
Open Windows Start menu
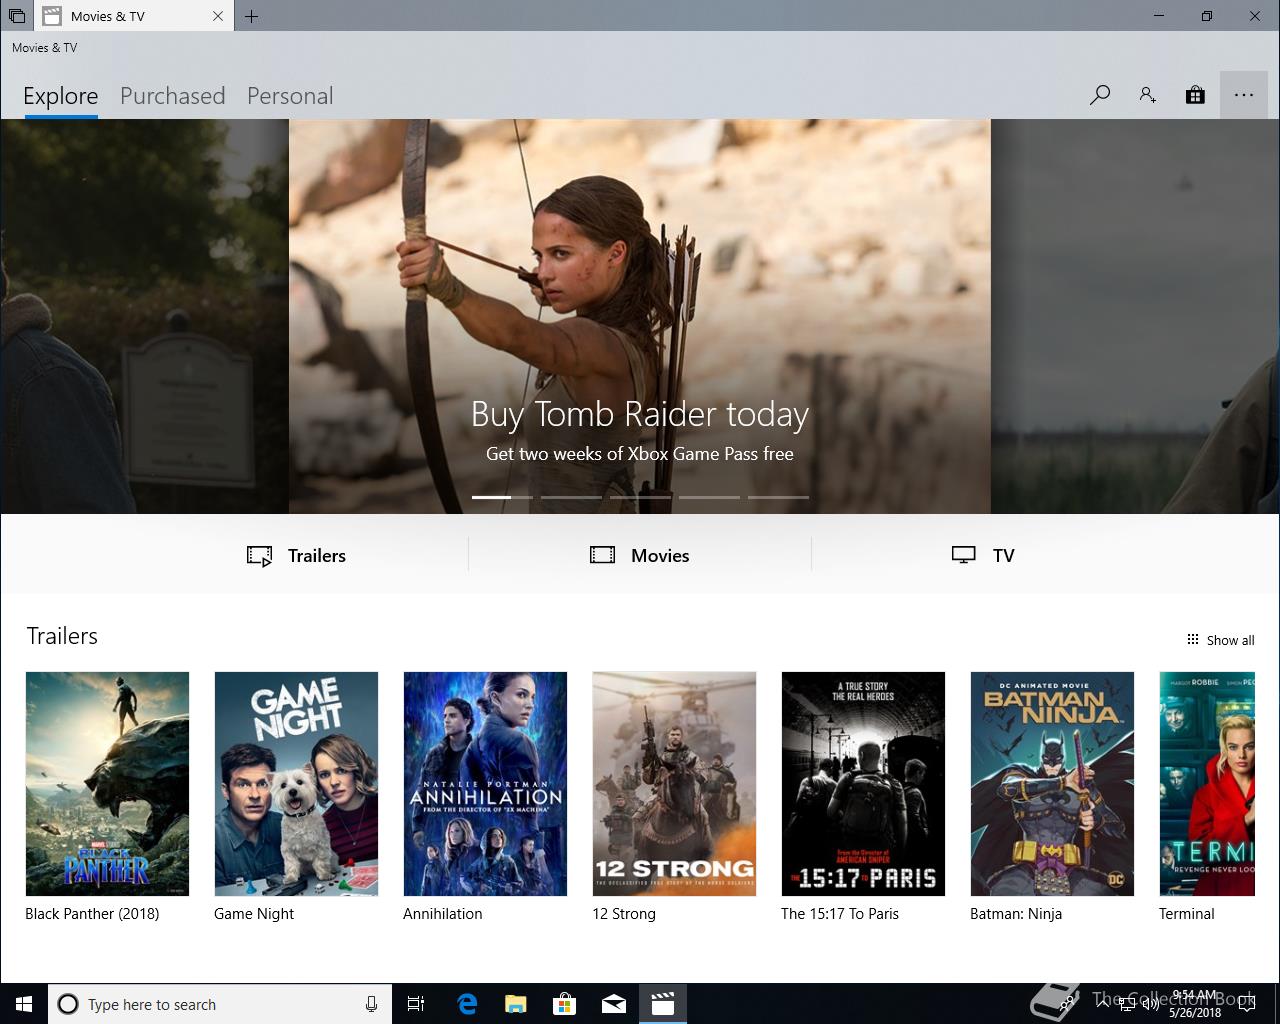pyautogui.click(x=23, y=1004)
